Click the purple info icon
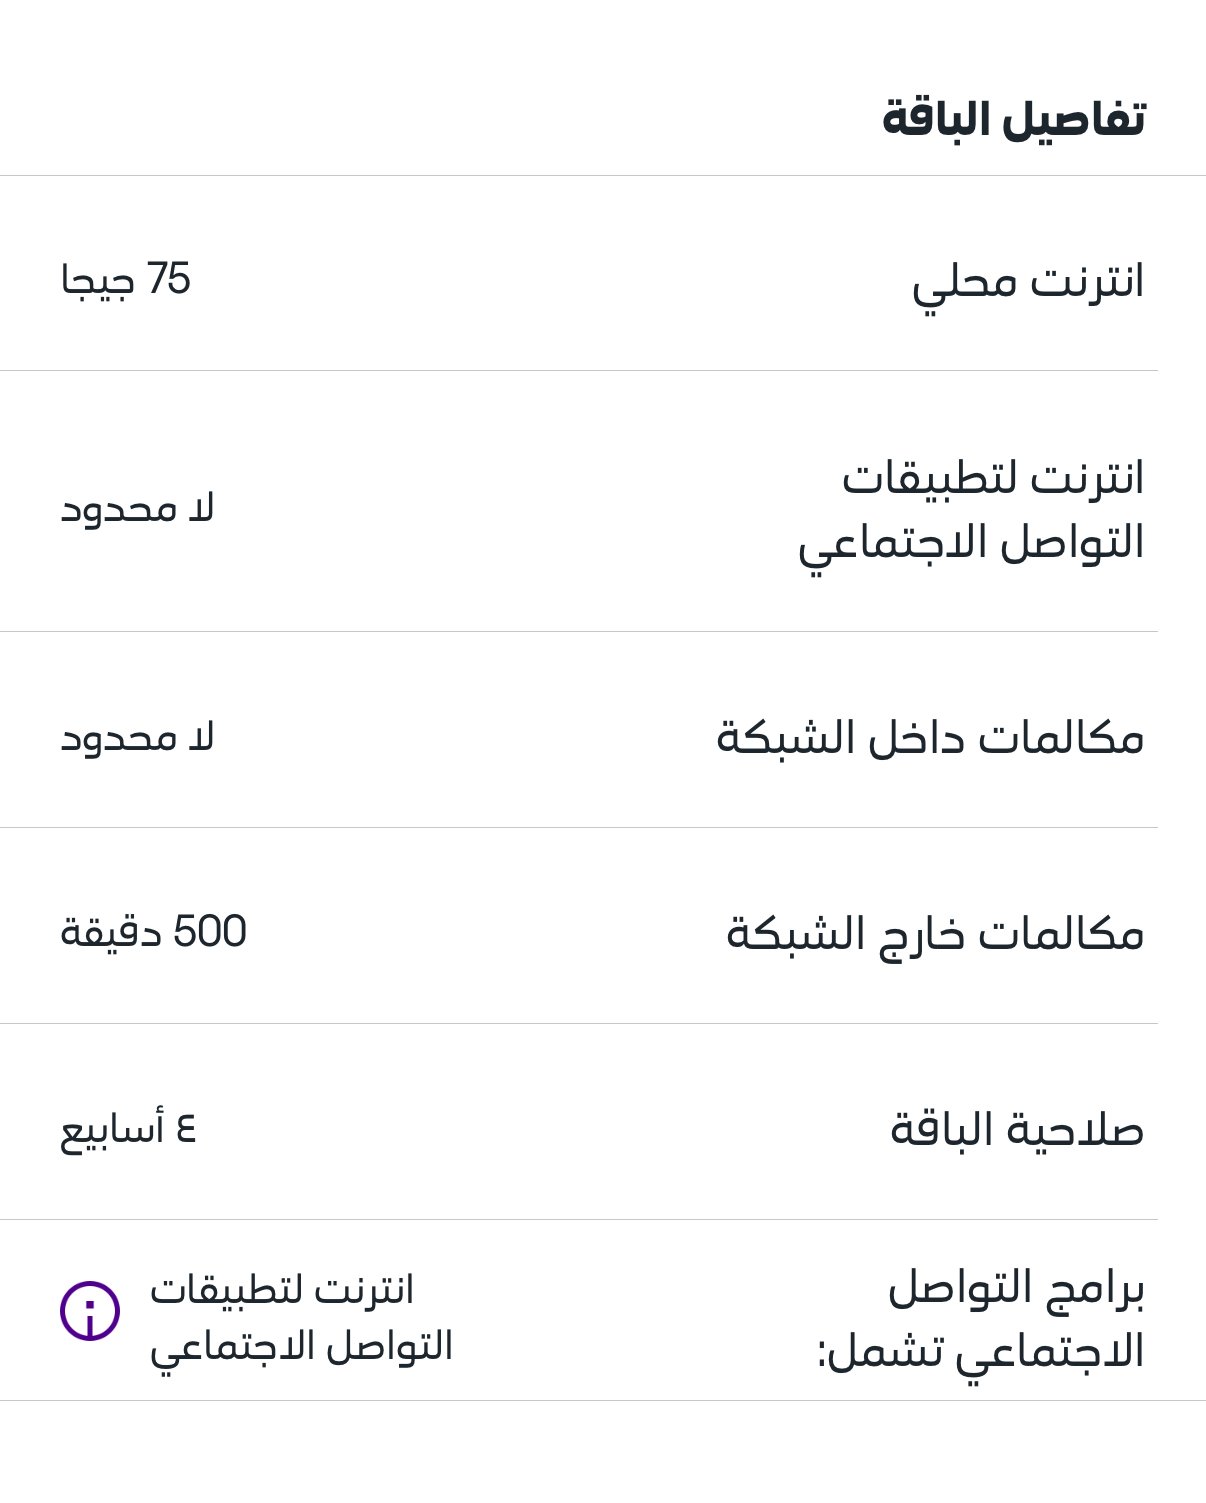The width and height of the screenshot is (1206, 1503). [90, 1311]
